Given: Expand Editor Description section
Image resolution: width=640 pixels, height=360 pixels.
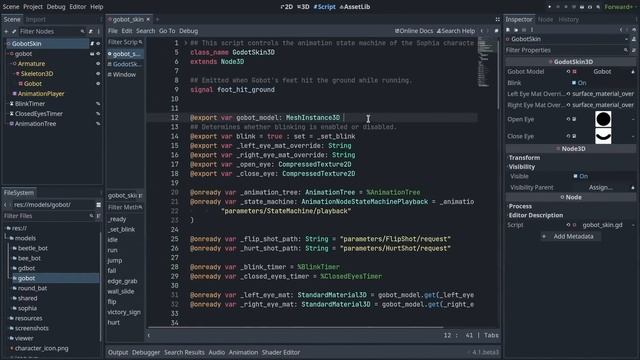Looking at the screenshot, I should pos(535,216).
